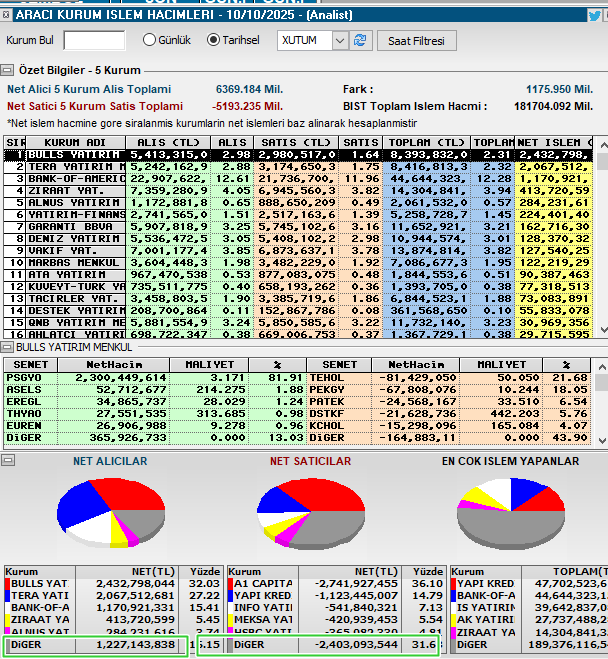608x659 pixels.
Task: Click A1 CAPITA row in net sellers
Action: pyautogui.click(x=336, y=584)
